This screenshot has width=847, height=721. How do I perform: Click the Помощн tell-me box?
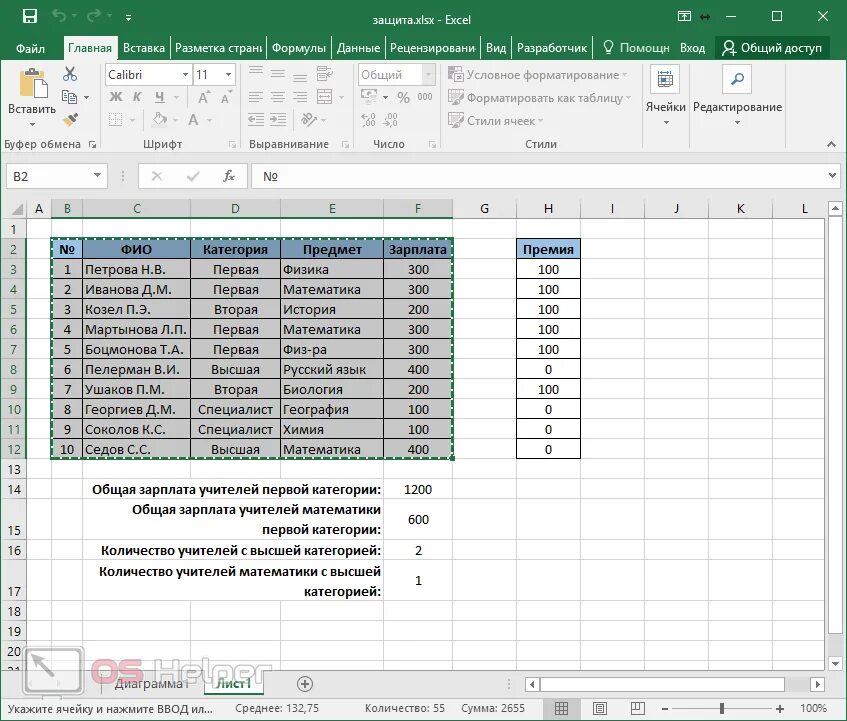click(636, 48)
